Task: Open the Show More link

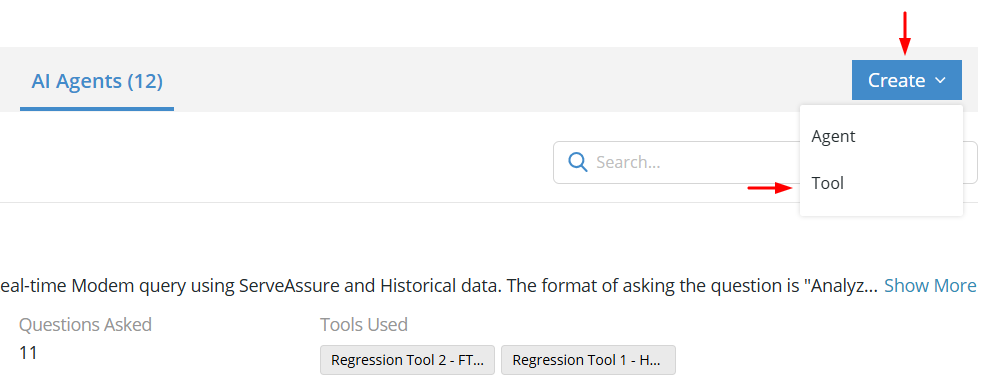Action: pos(930,286)
